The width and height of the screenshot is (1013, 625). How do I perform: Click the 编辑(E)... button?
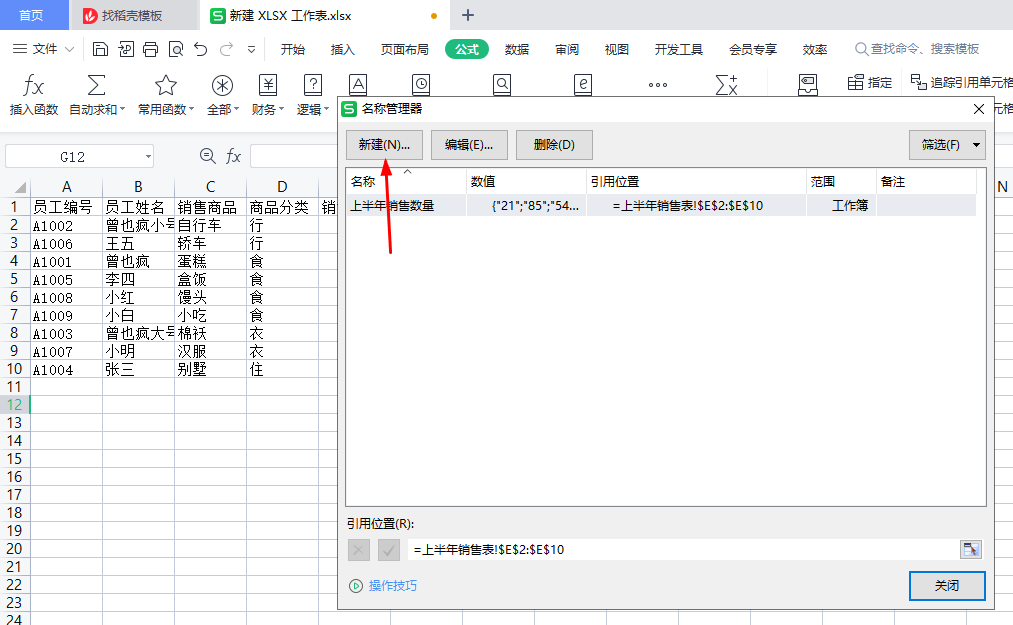(x=469, y=145)
